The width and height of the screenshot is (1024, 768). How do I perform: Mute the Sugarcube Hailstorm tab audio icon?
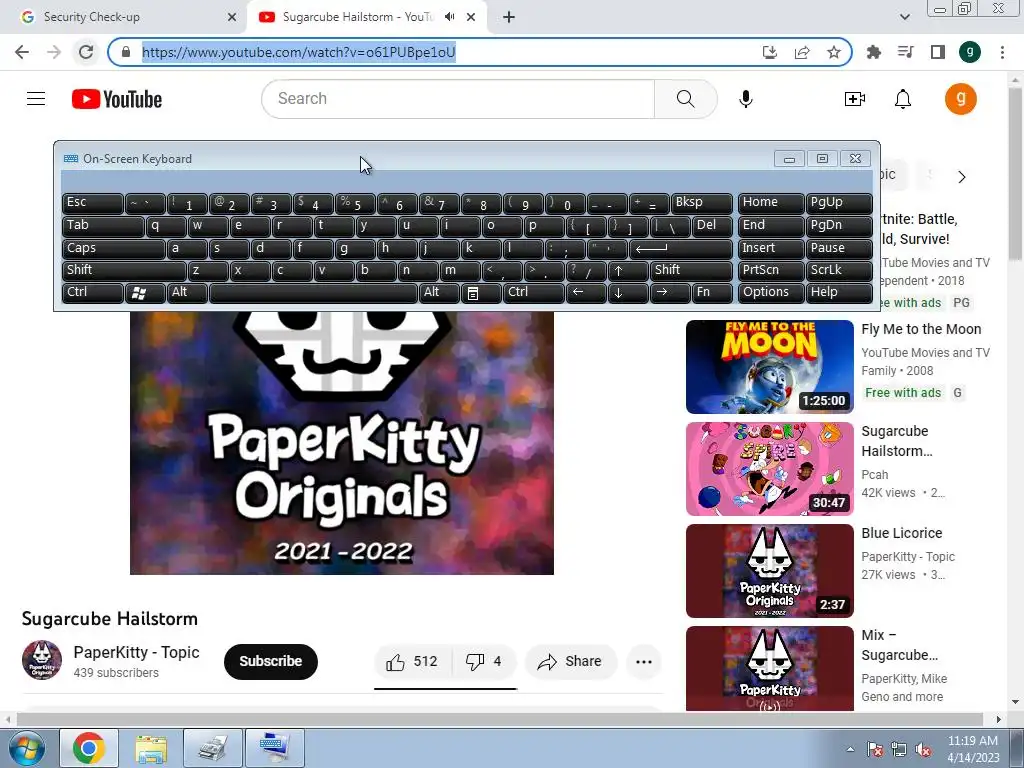[x=449, y=17]
